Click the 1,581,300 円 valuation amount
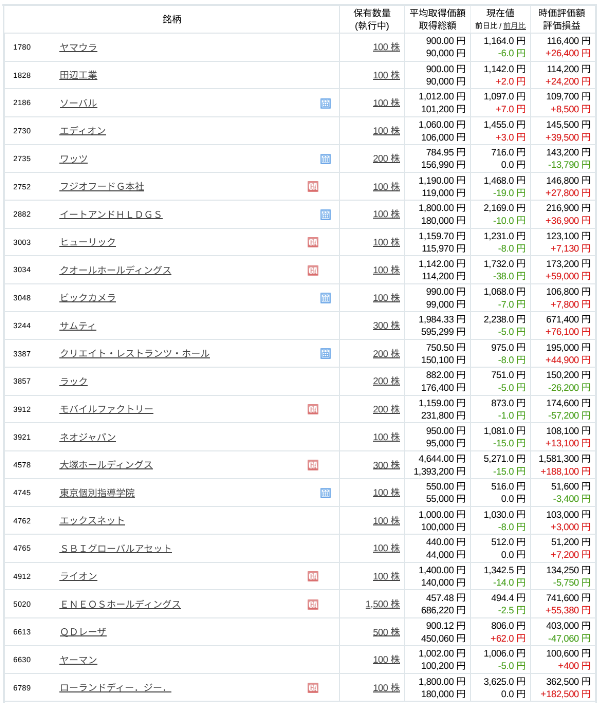Image resolution: width=600 pixels, height=703 pixels. pyautogui.click(x=565, y=459)
